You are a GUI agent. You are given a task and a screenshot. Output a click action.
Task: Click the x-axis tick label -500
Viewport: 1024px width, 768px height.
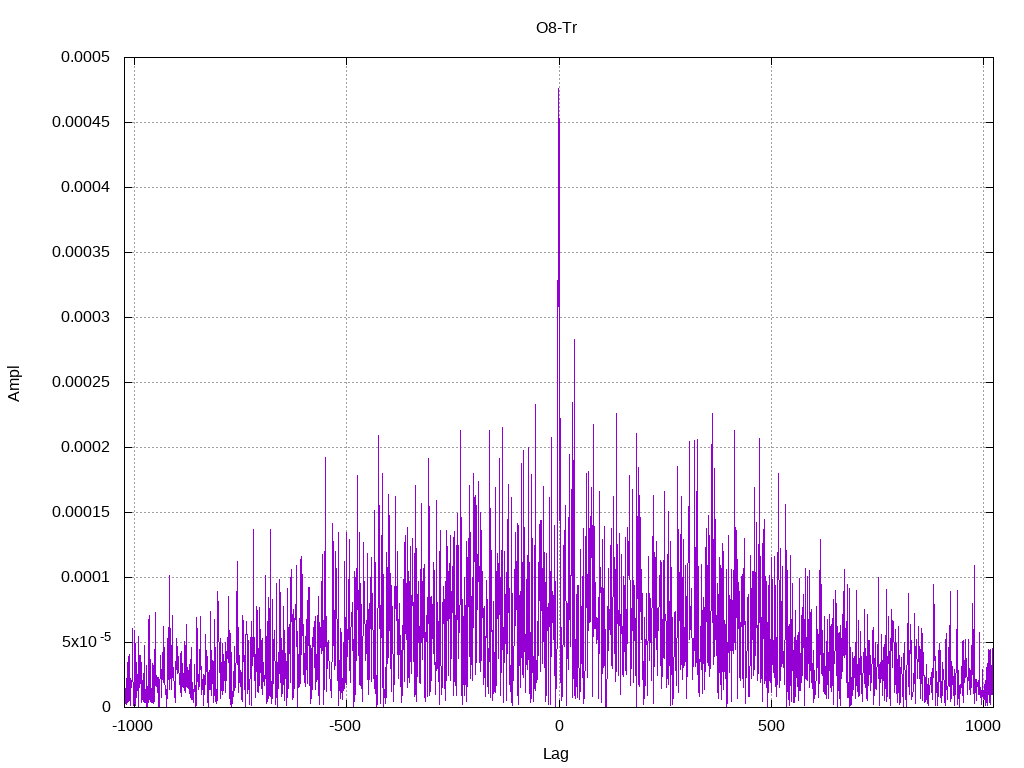point(345,726)
